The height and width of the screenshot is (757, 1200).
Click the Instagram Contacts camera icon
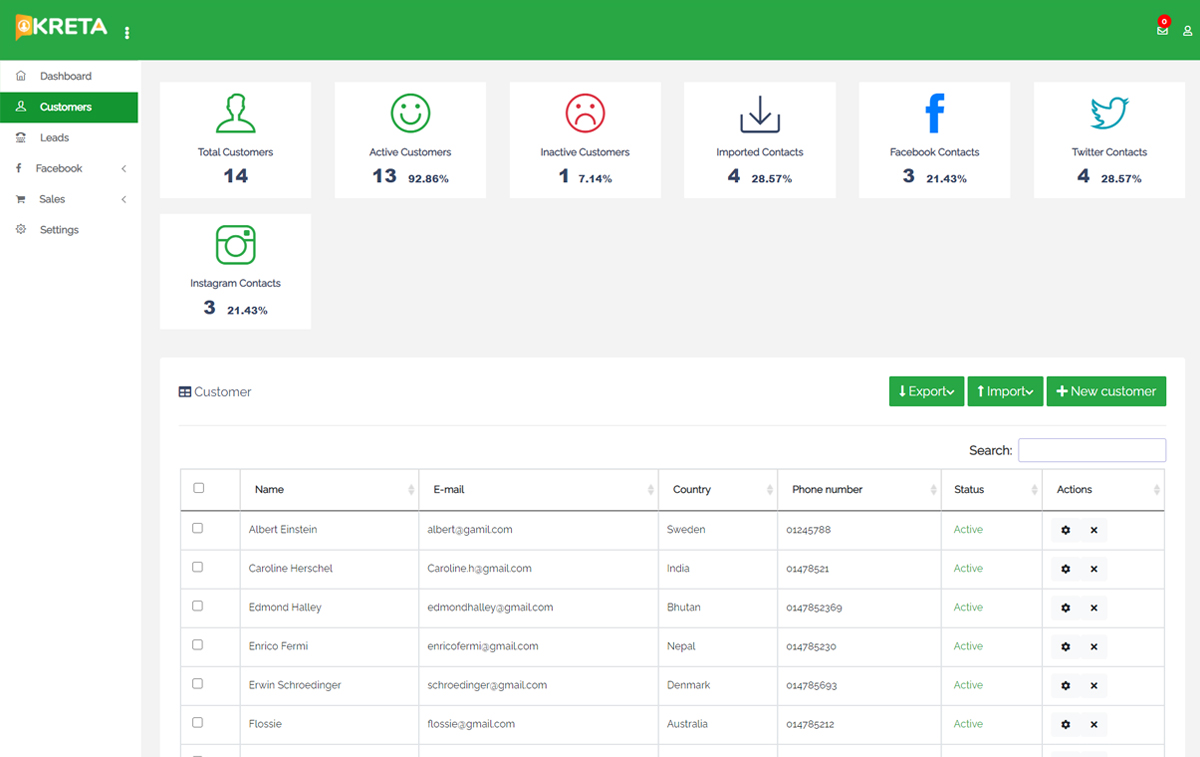[235, 245]
